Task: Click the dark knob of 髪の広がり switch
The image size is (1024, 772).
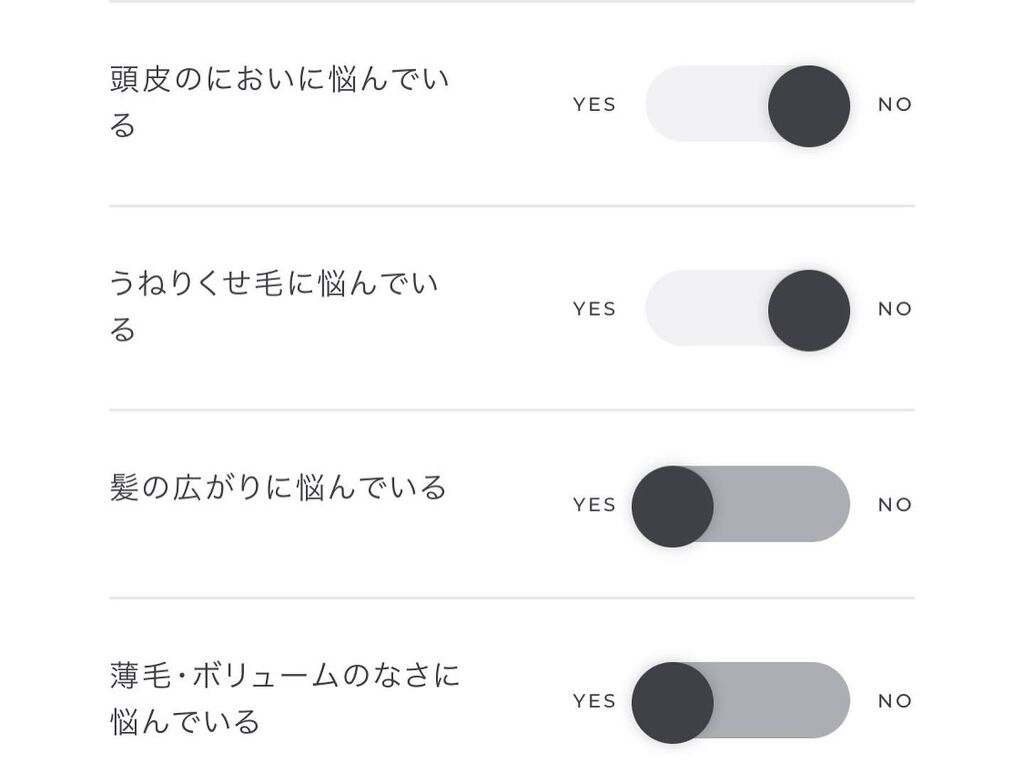Action: click(x=673, y=505)
